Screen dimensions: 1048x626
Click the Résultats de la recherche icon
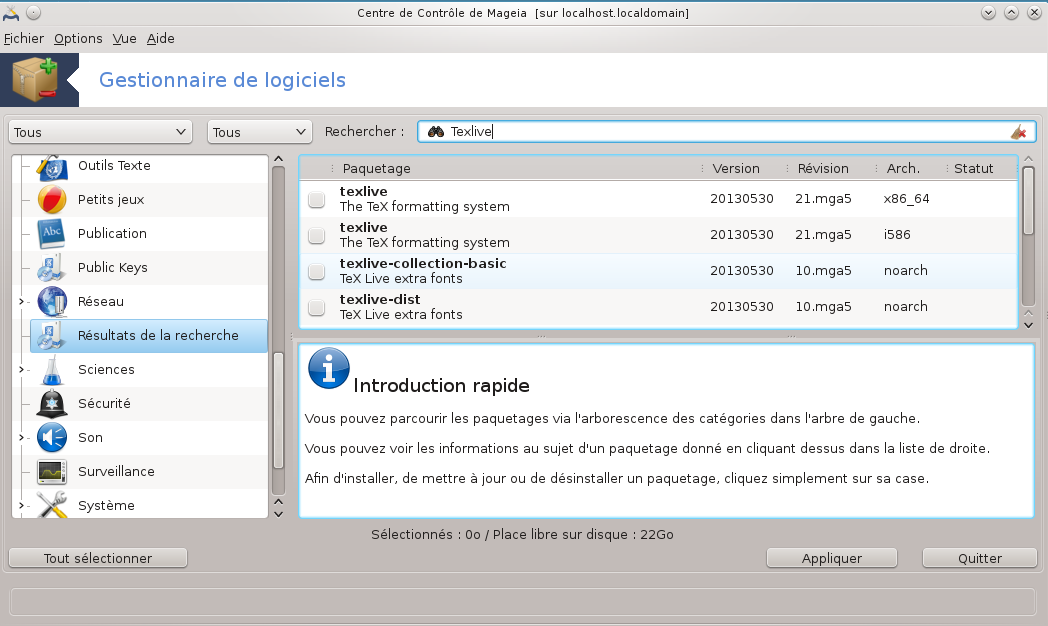click(x=52, y=336)
